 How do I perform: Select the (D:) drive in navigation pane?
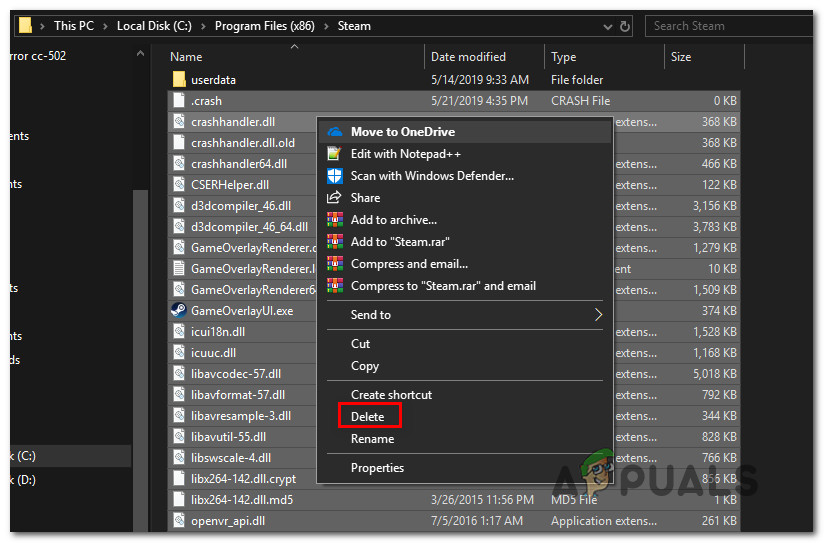(x=70, y=480)
